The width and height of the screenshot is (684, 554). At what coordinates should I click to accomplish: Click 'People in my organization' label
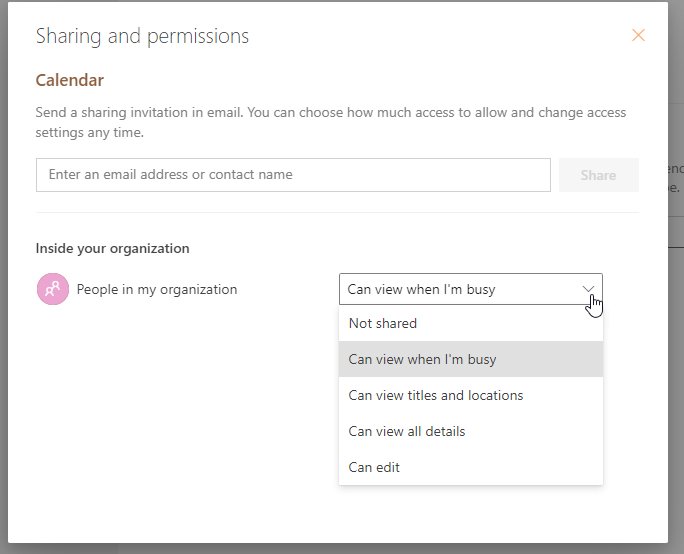point(157,289)
